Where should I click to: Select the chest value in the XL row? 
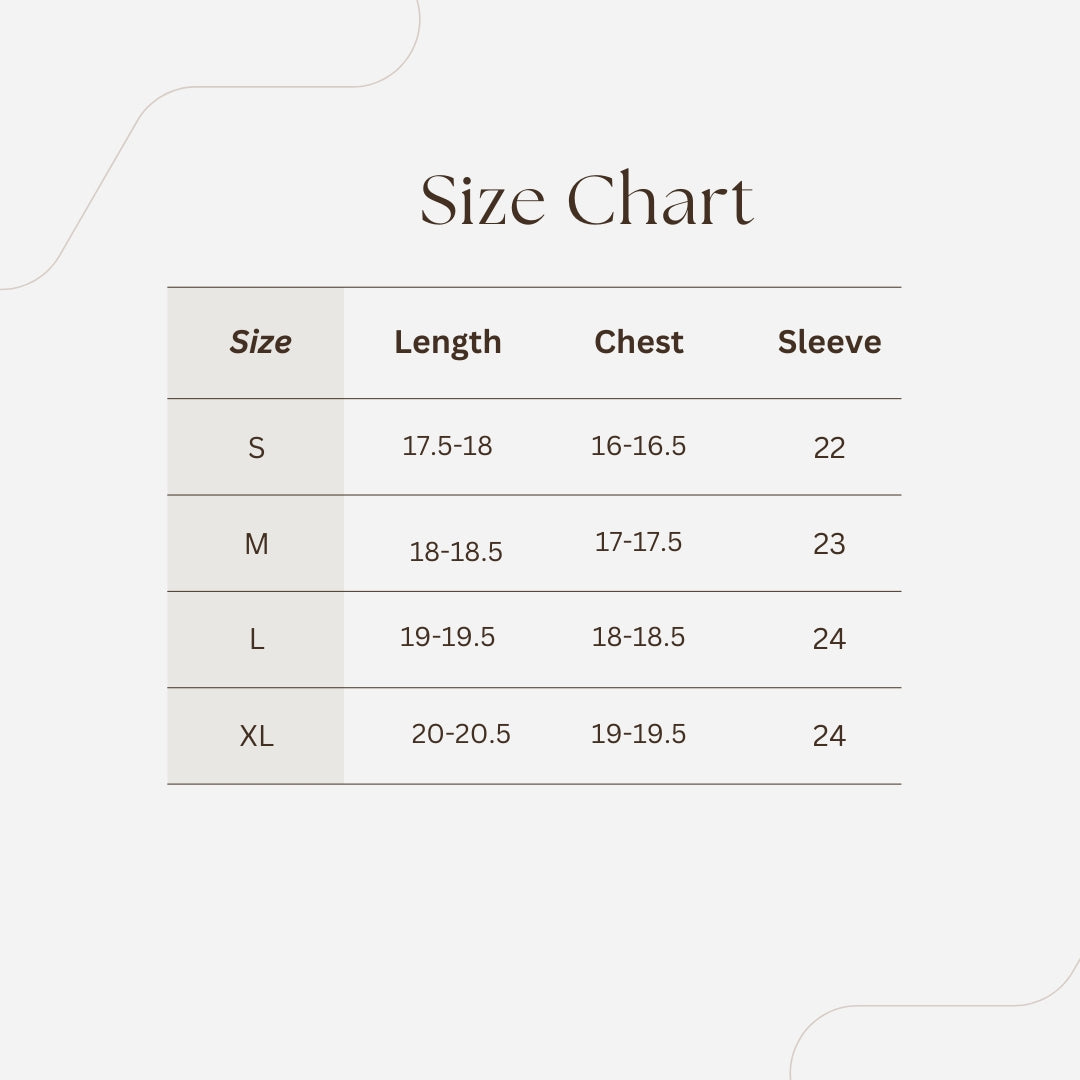[638, 734]
